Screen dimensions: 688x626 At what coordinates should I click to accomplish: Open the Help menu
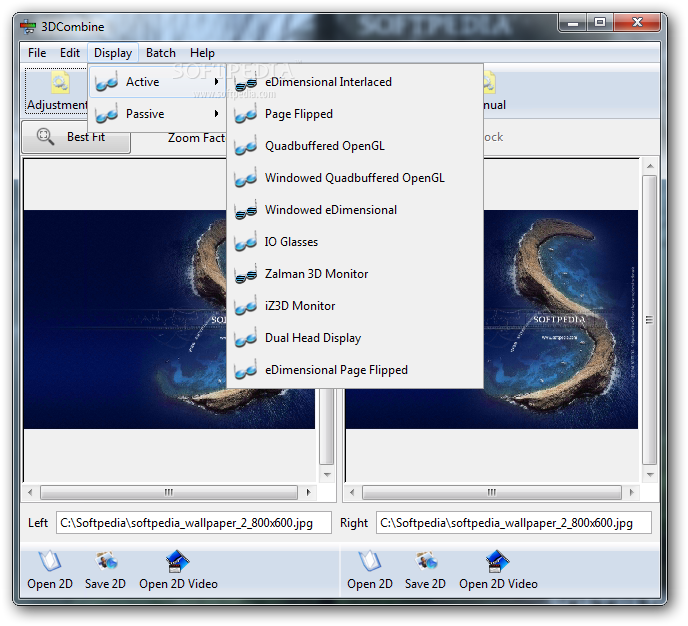click(202, 53)
